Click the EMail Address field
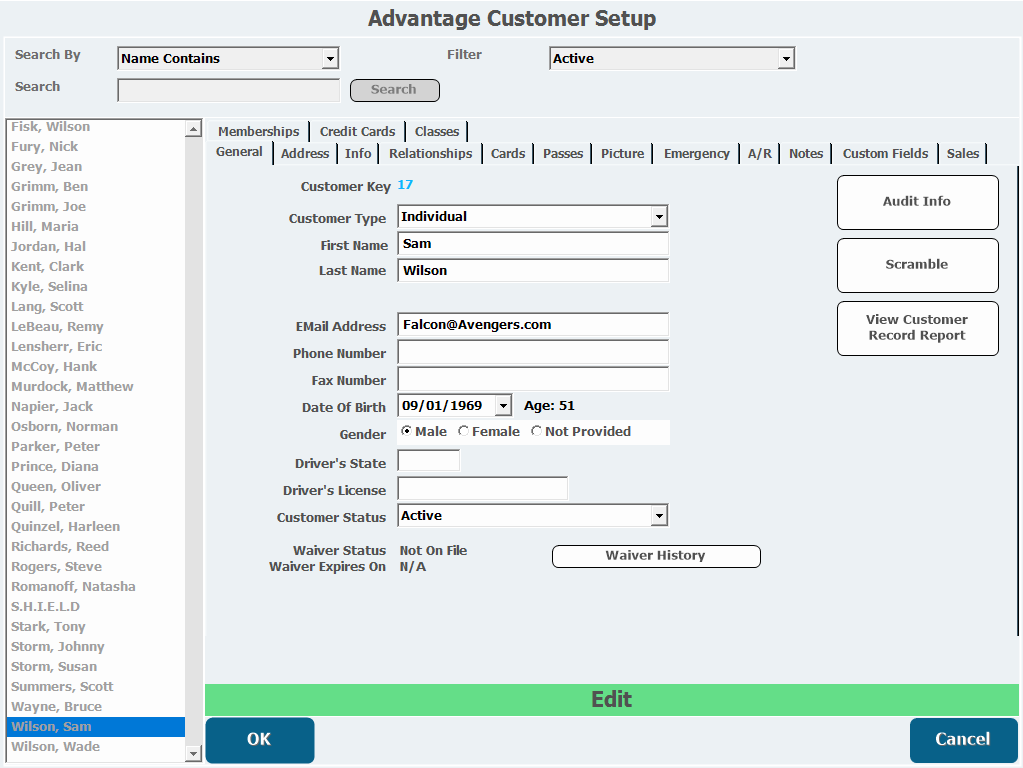The height and width of the screenshot is (768, 1023). click(532, 325)
